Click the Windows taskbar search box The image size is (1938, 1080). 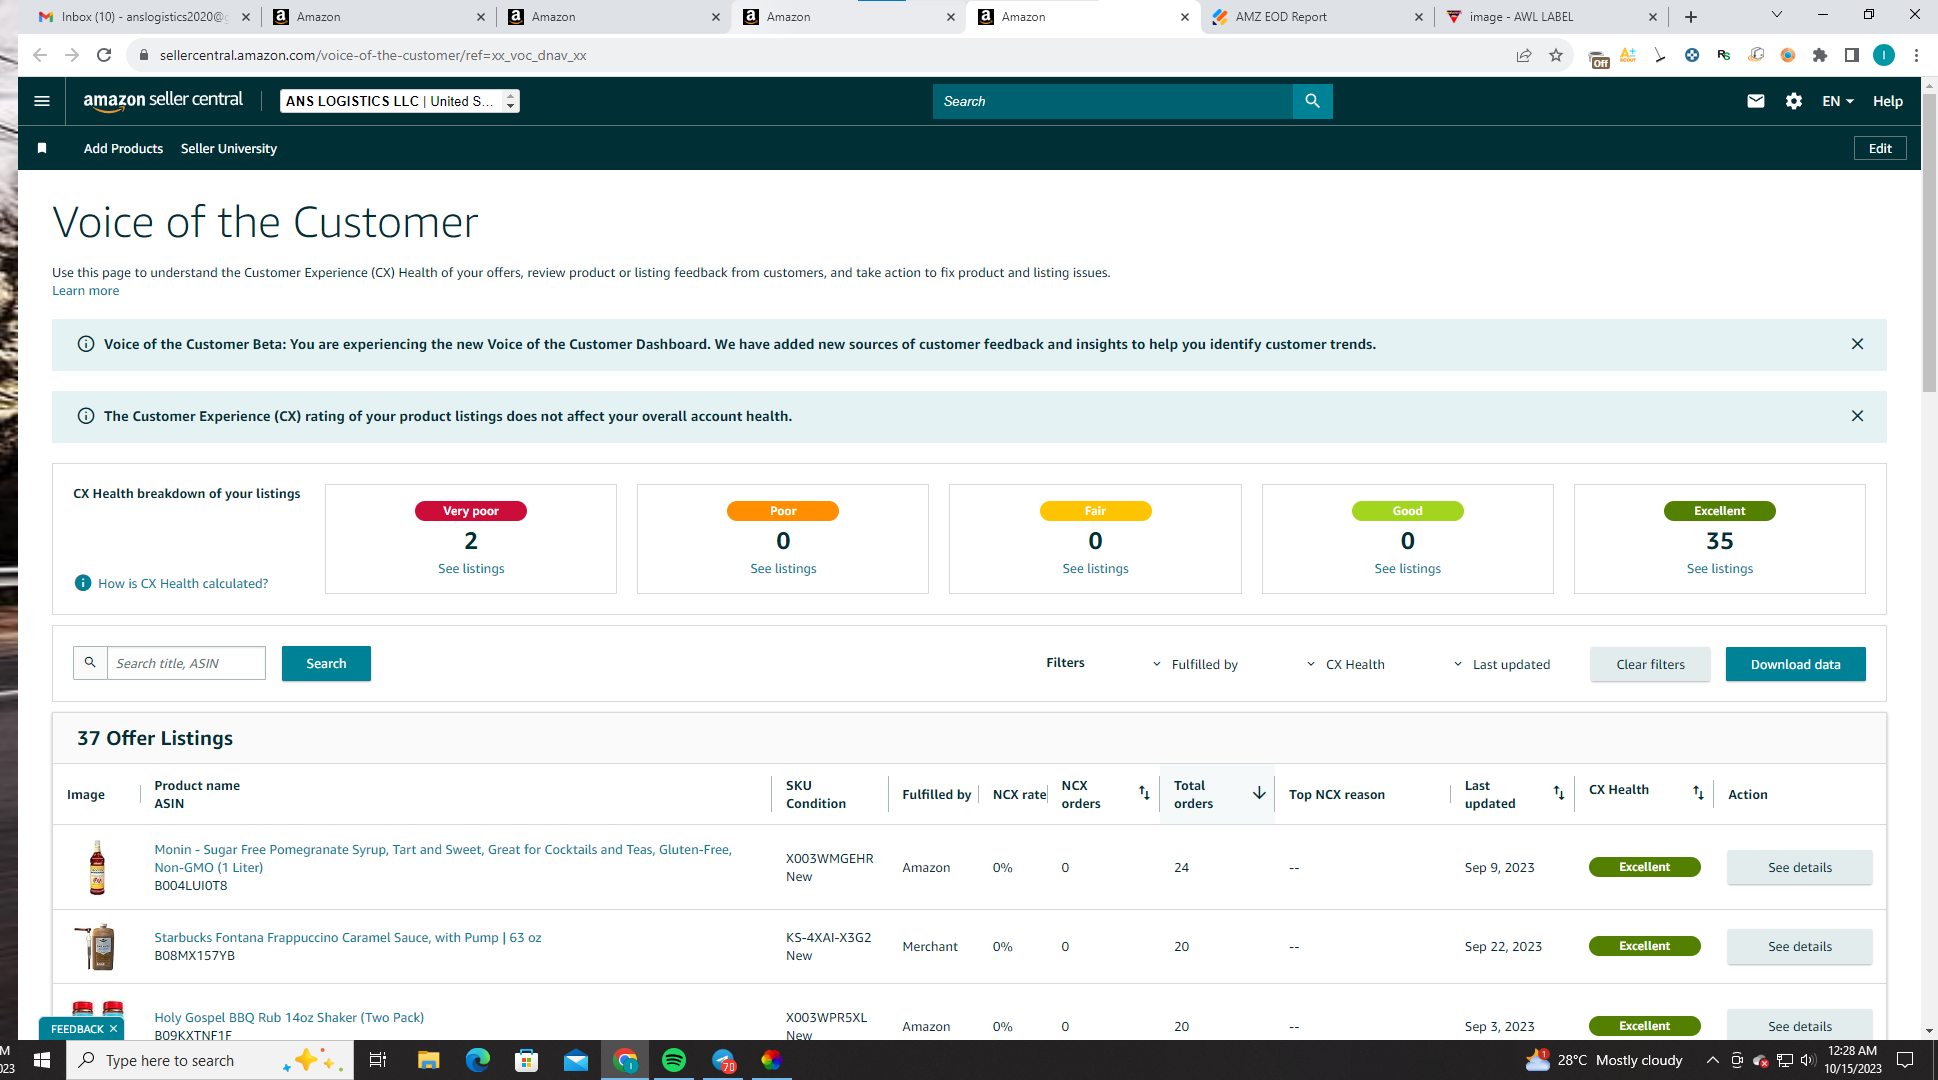210,1060
